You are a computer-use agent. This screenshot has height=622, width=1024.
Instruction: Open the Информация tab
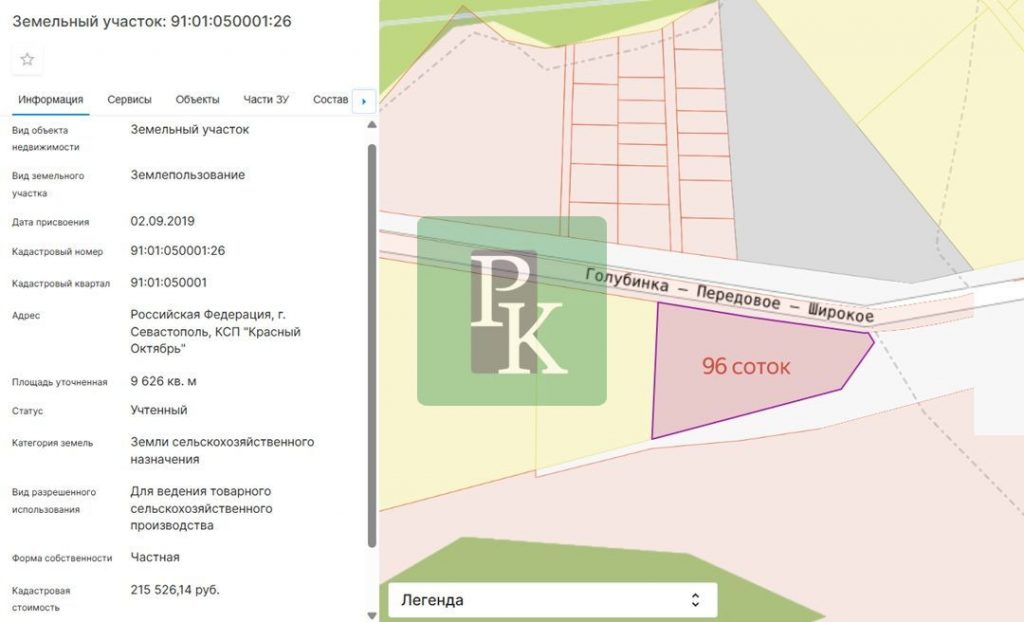pyautogui.click(x=50, y=100)
